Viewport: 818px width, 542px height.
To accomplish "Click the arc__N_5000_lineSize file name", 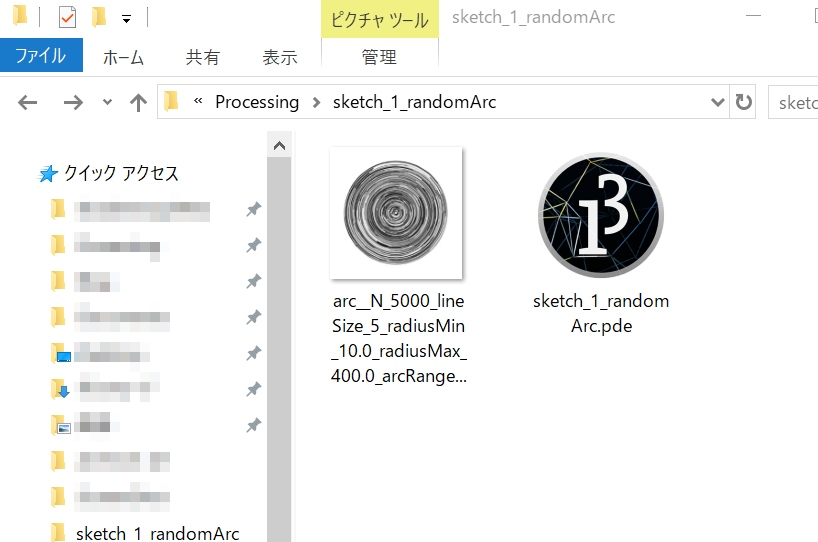I will click(x=399, y=339).
